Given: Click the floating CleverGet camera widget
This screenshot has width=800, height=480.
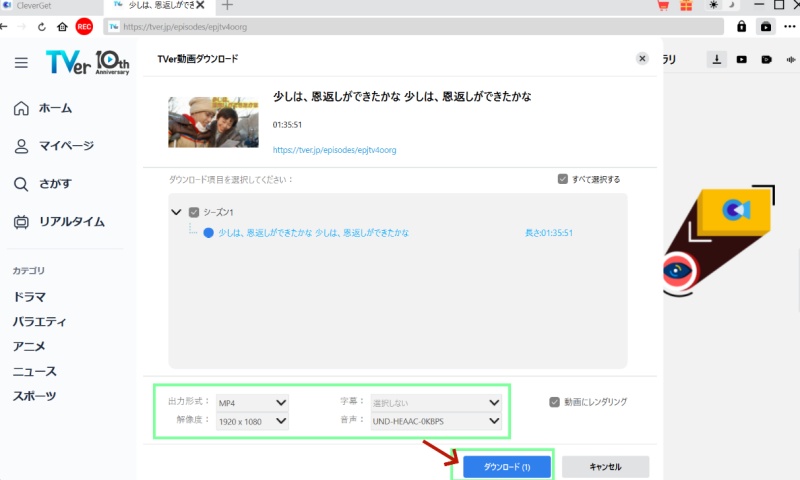Looking at the screenshot, I should tap(735, 210).
